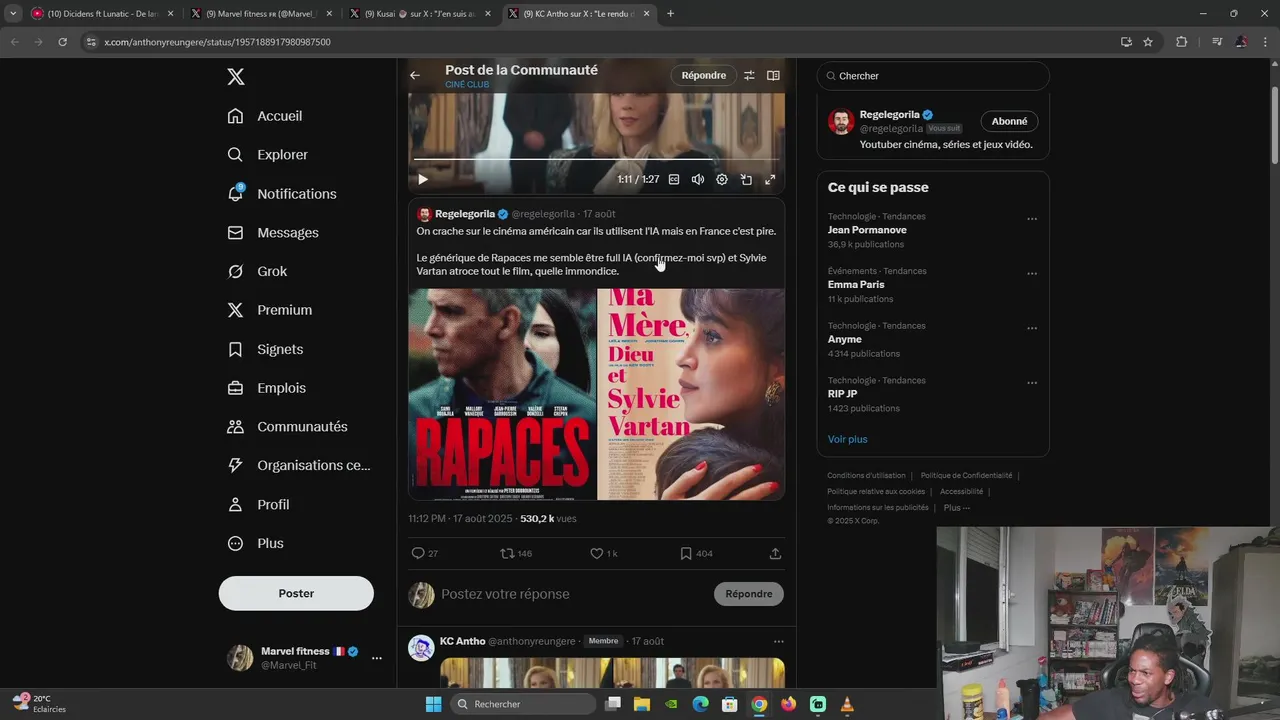Click the Voir plus link
1280x720 pixels.
pos(847,439)
